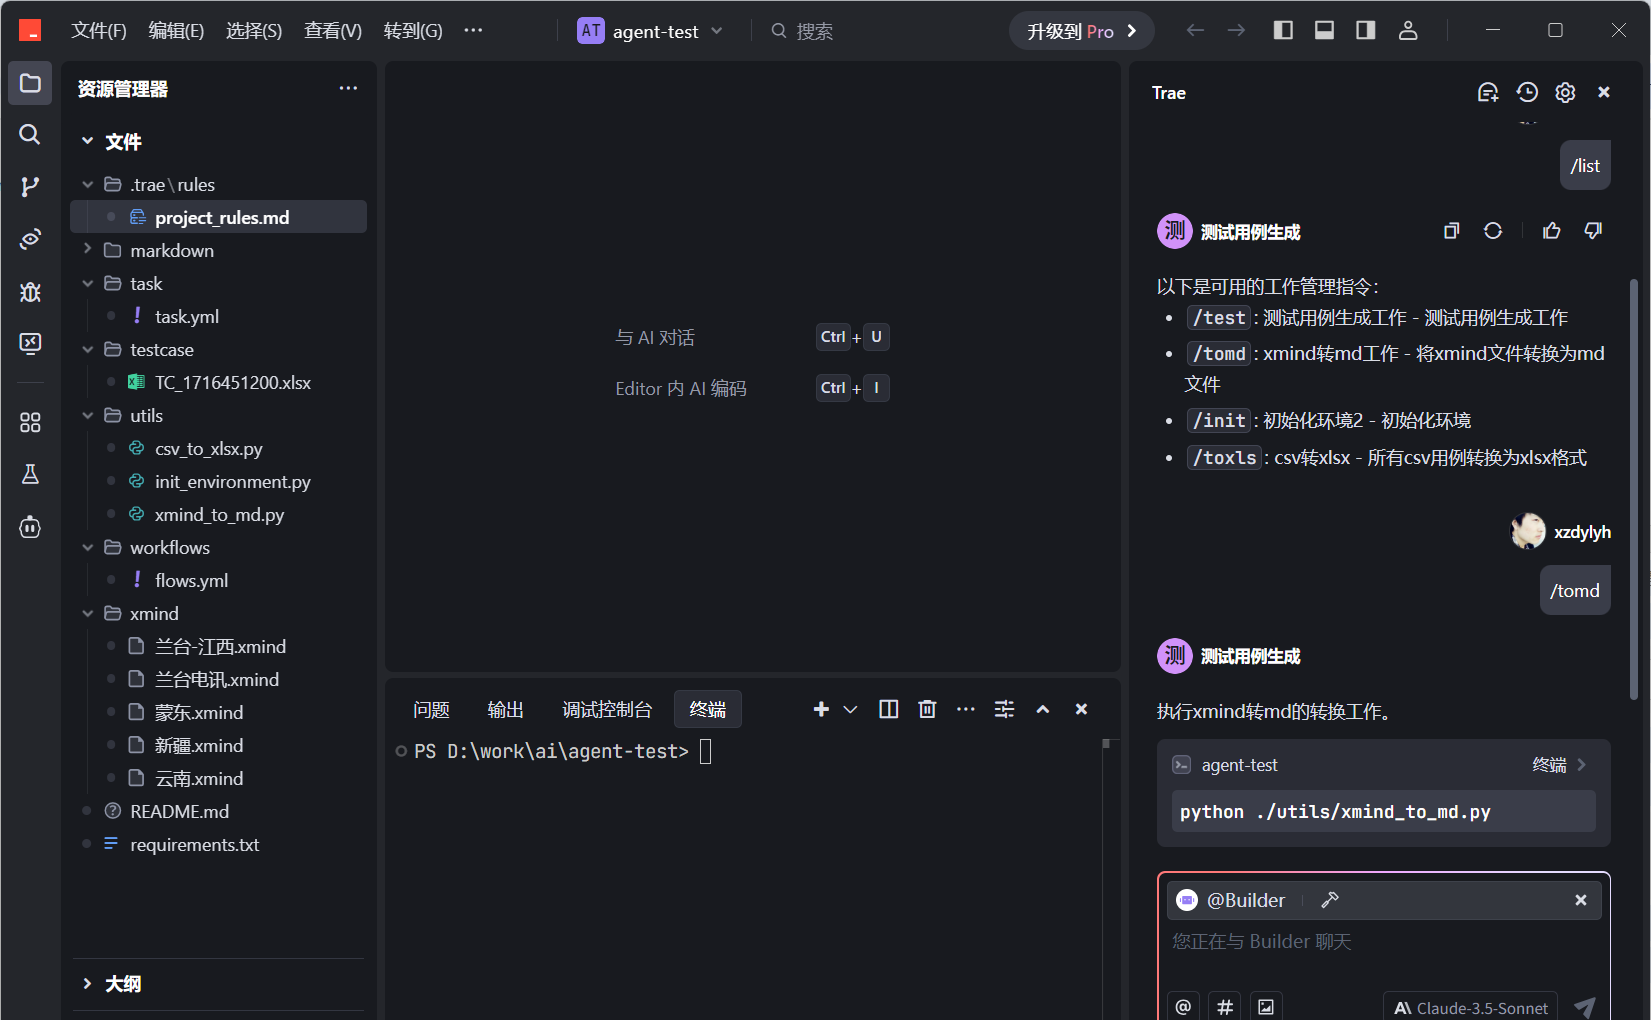The height and width of the screenshot is (1020, 1651).
Task: Open the Run and Debug view
Action: point(30,291)
